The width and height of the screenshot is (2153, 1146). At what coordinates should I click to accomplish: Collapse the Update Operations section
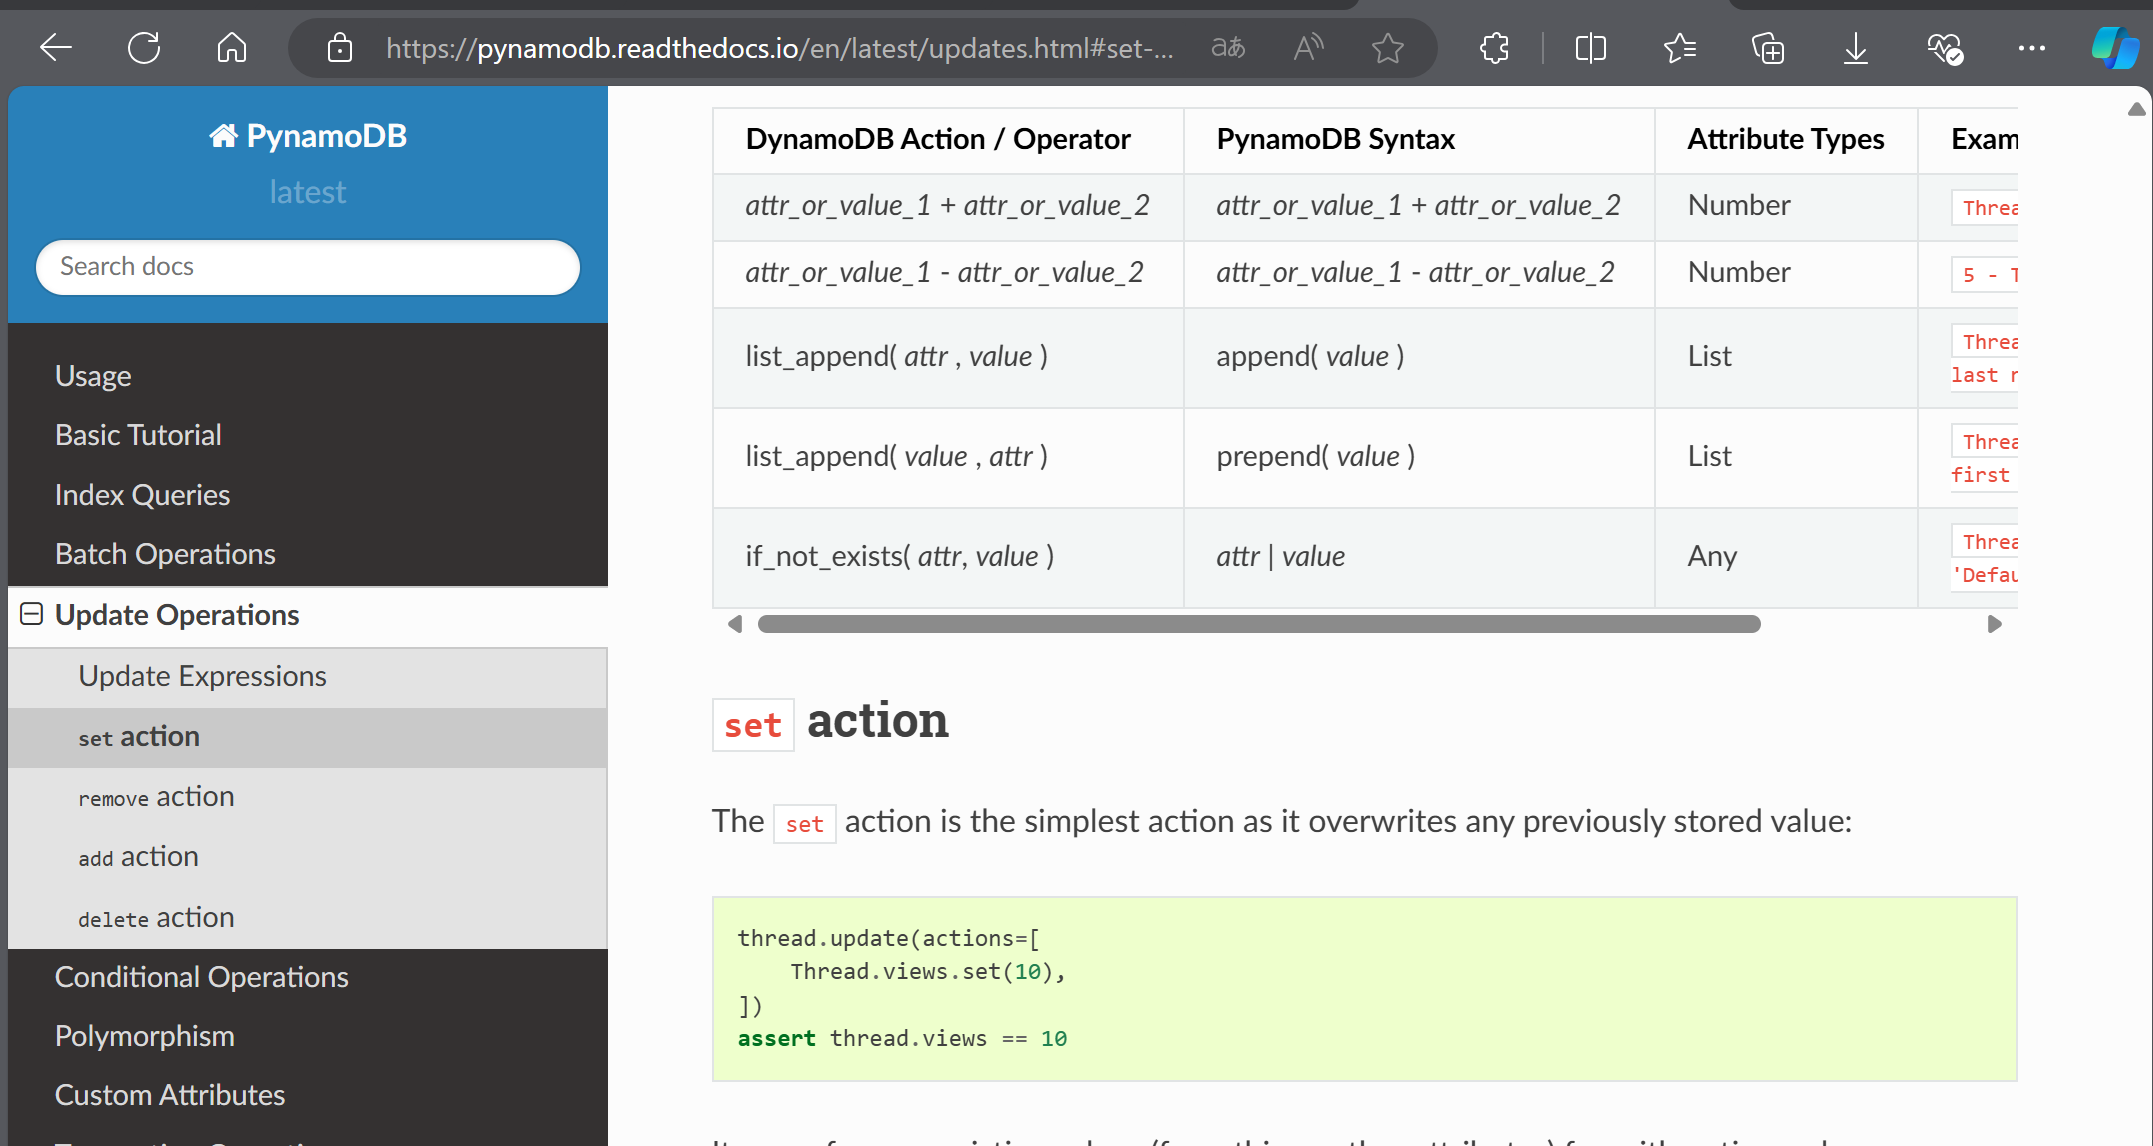coord(32,614)
